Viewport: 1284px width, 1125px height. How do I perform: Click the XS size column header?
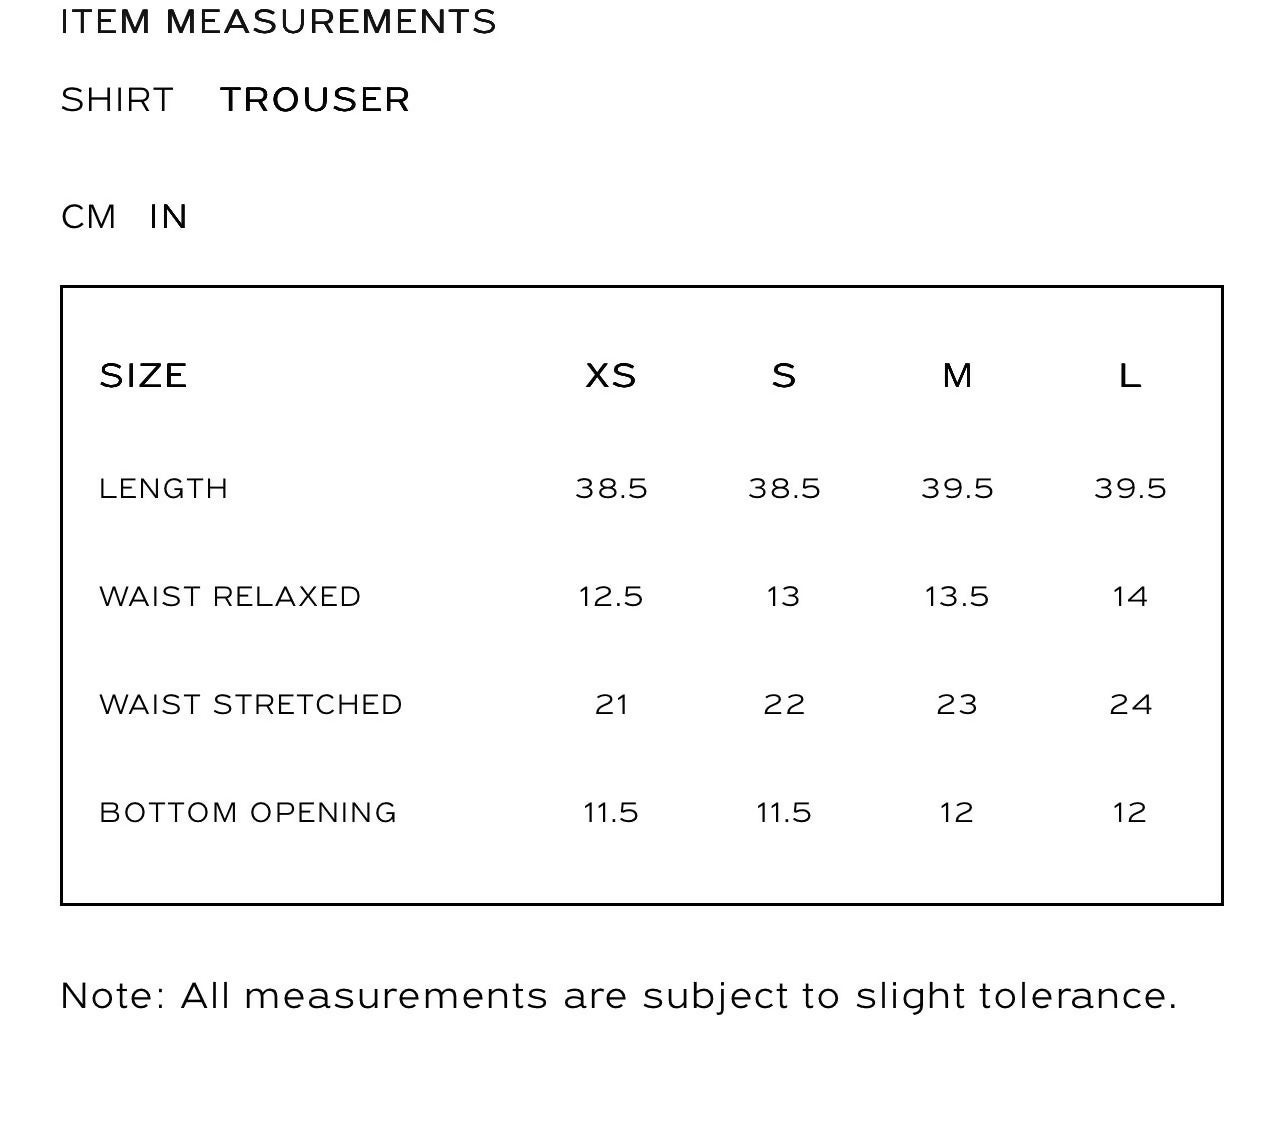(x=611, y=376)
